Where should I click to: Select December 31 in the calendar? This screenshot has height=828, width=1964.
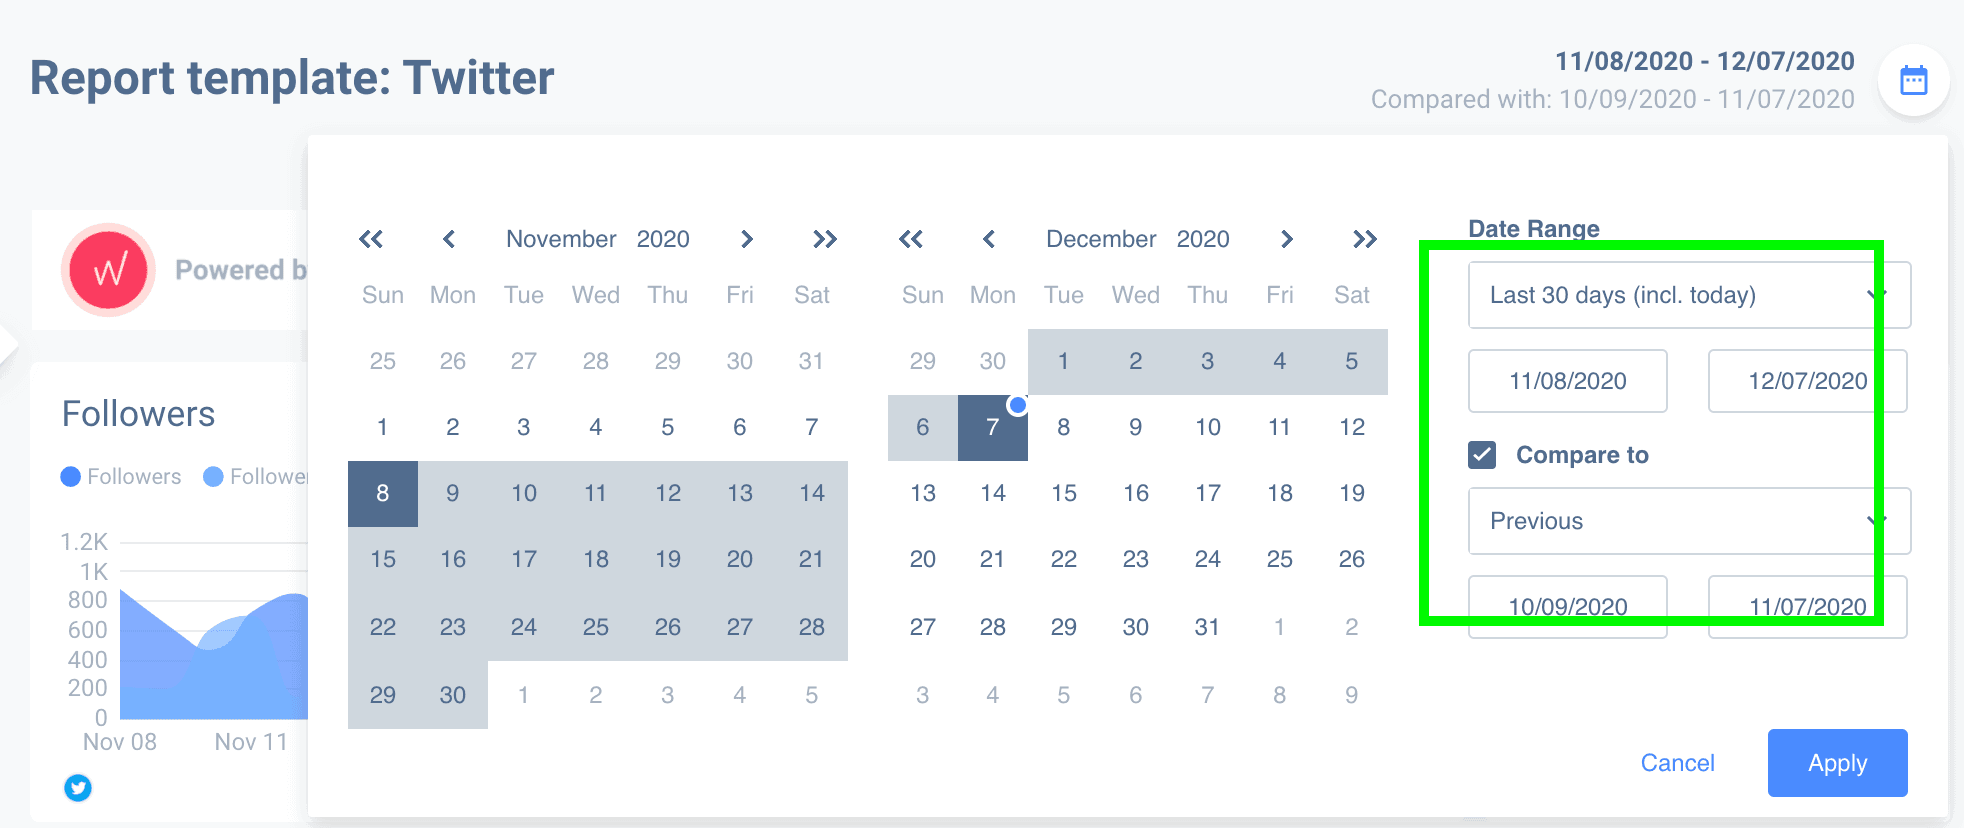tap(1208, 627)
